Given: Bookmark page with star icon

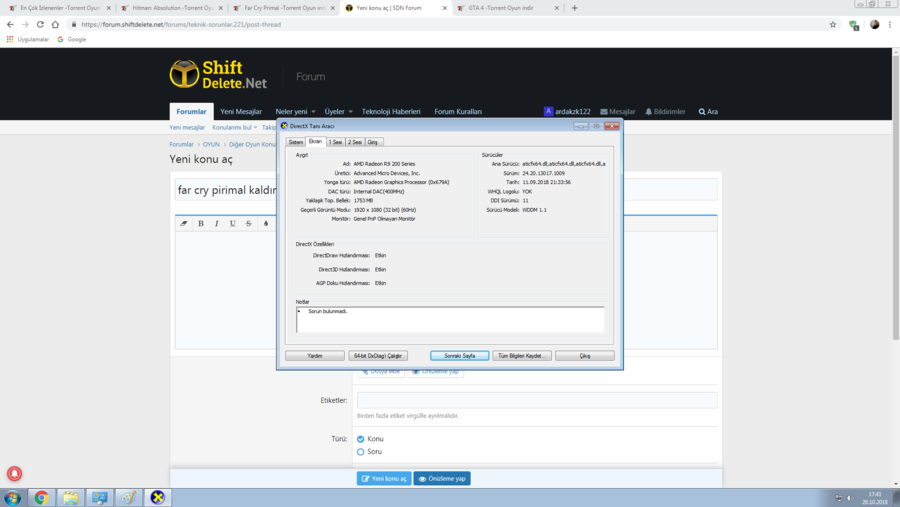Looking at the screenshot, I should (833, 25).
